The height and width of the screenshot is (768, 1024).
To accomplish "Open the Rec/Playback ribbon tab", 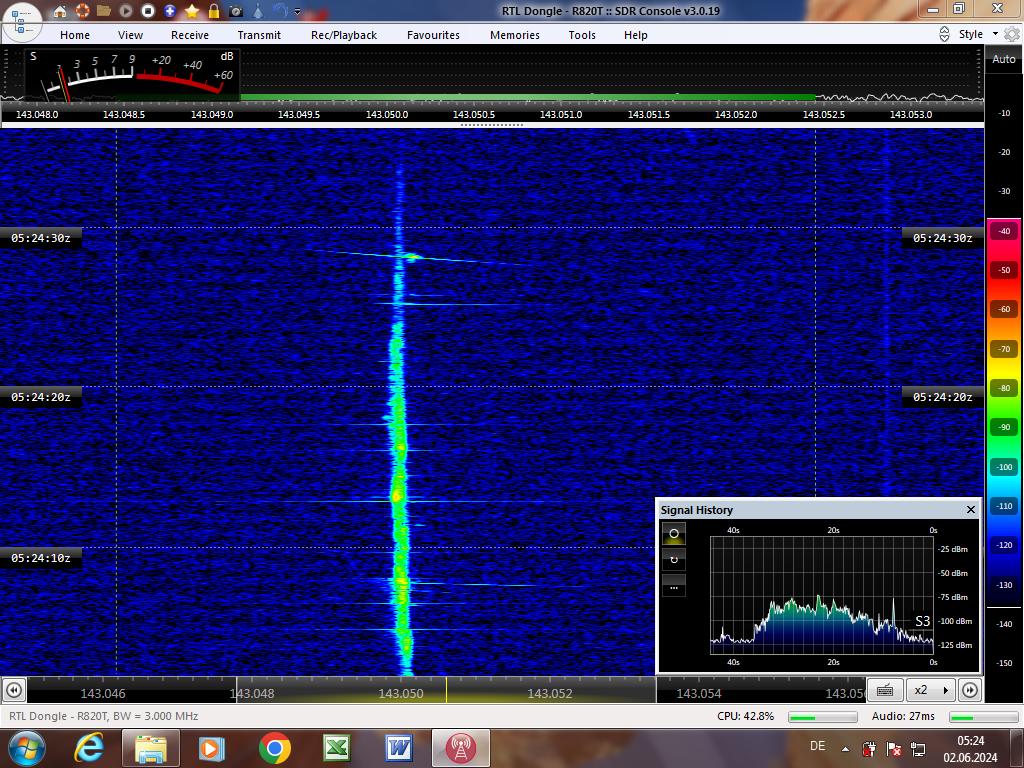I will click(344, 35).
